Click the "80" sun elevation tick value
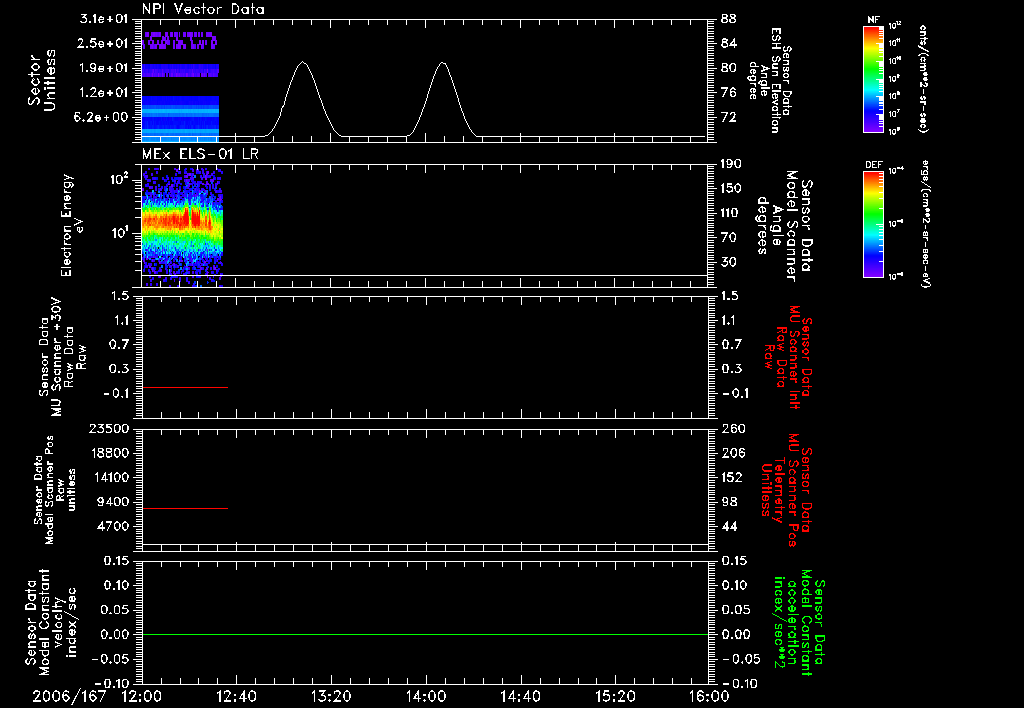Image resolution: width=1024 pixels, height=708 pixels. click(729, 68)
